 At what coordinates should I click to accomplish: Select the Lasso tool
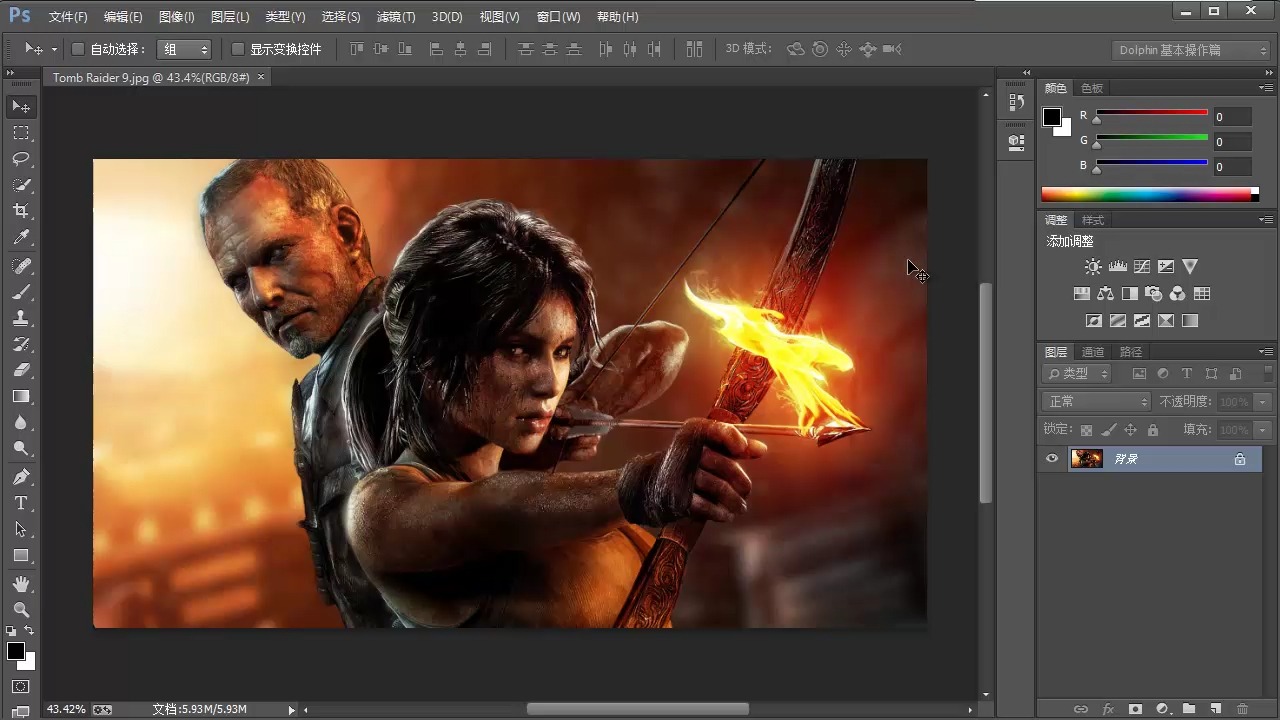pos(21,159)
